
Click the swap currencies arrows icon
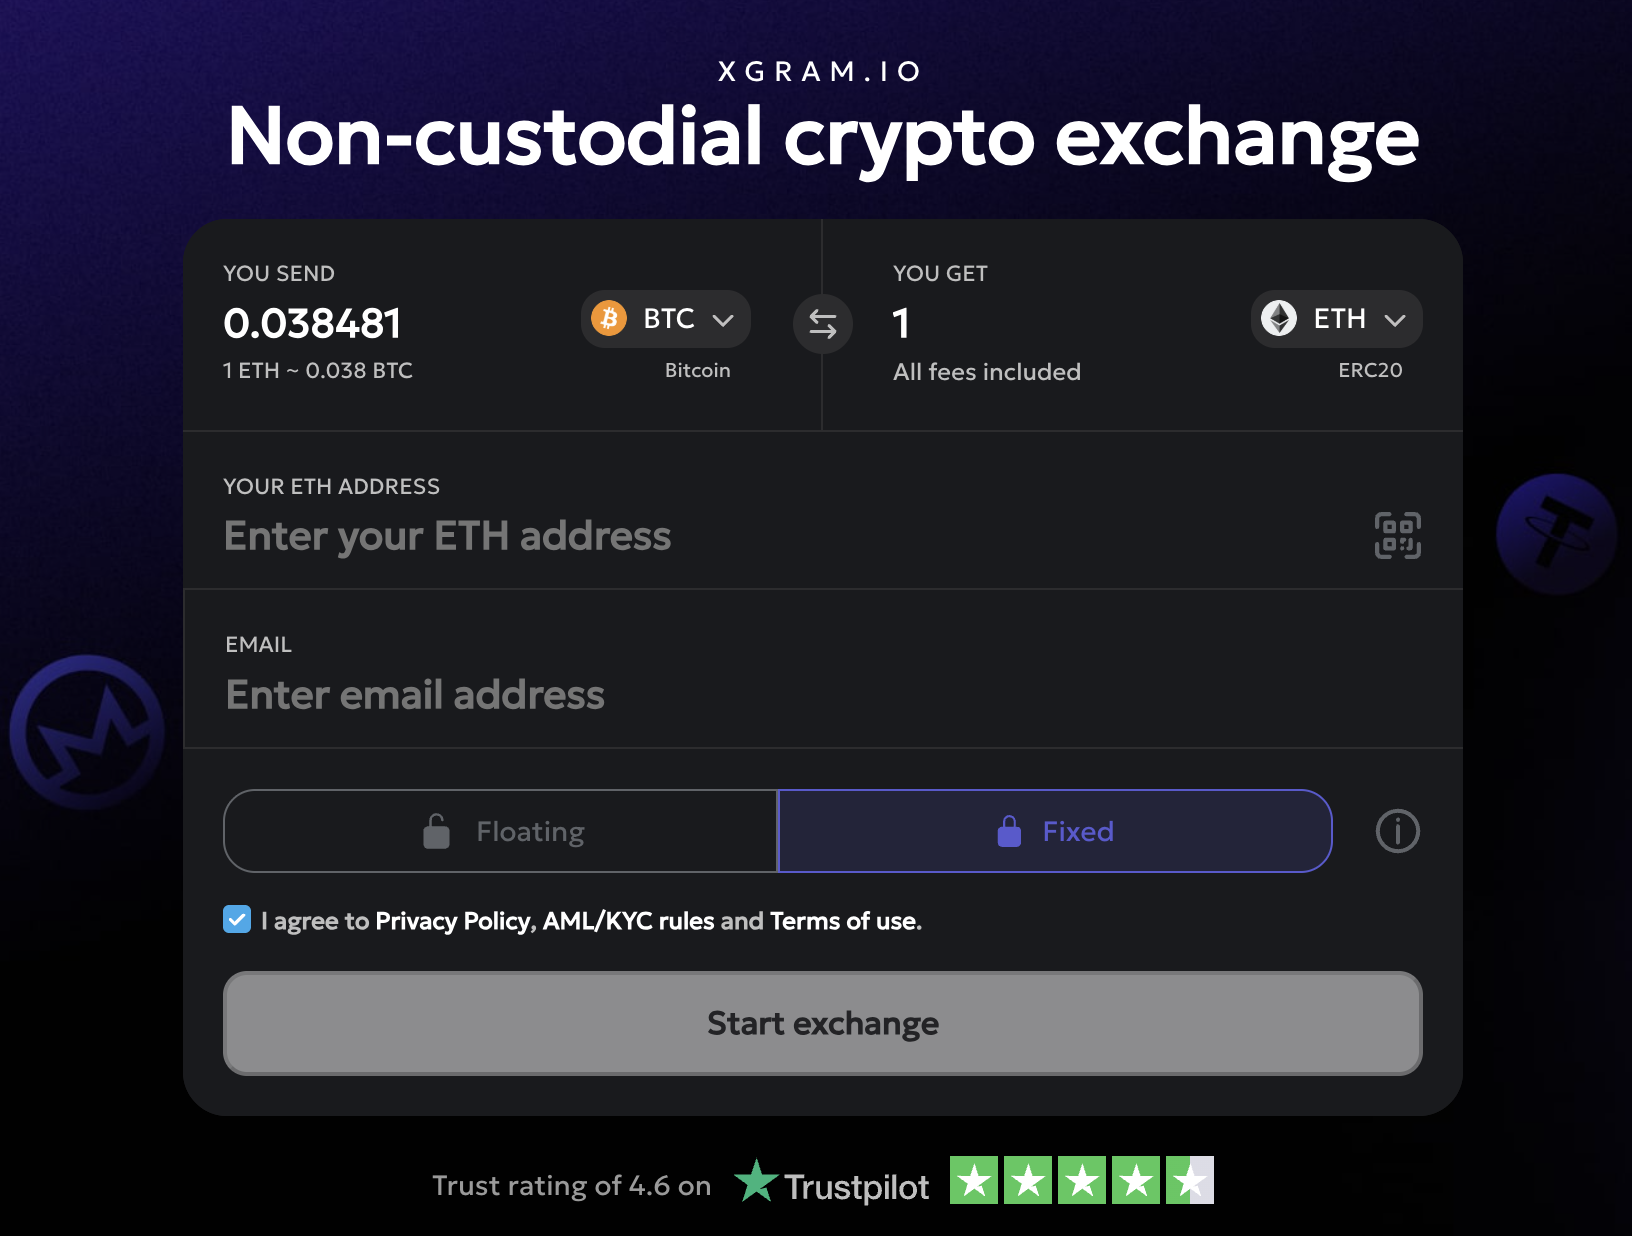point(822,324)
